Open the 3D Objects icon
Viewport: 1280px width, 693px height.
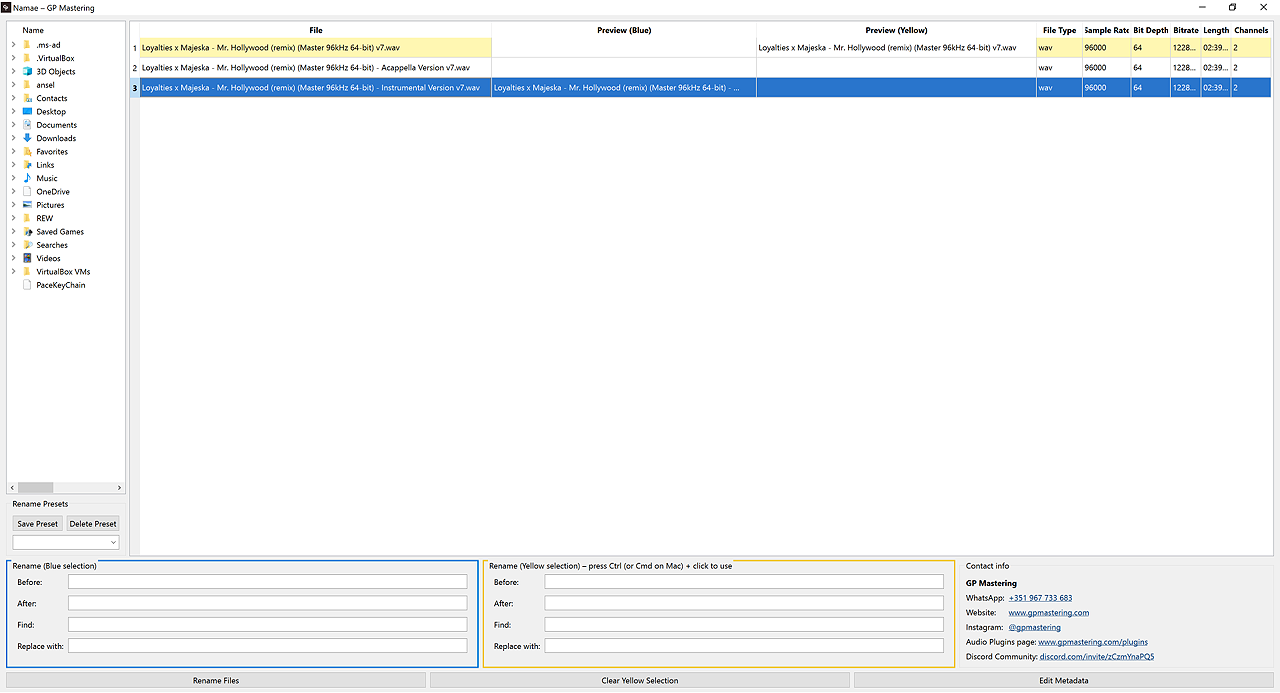27,71
